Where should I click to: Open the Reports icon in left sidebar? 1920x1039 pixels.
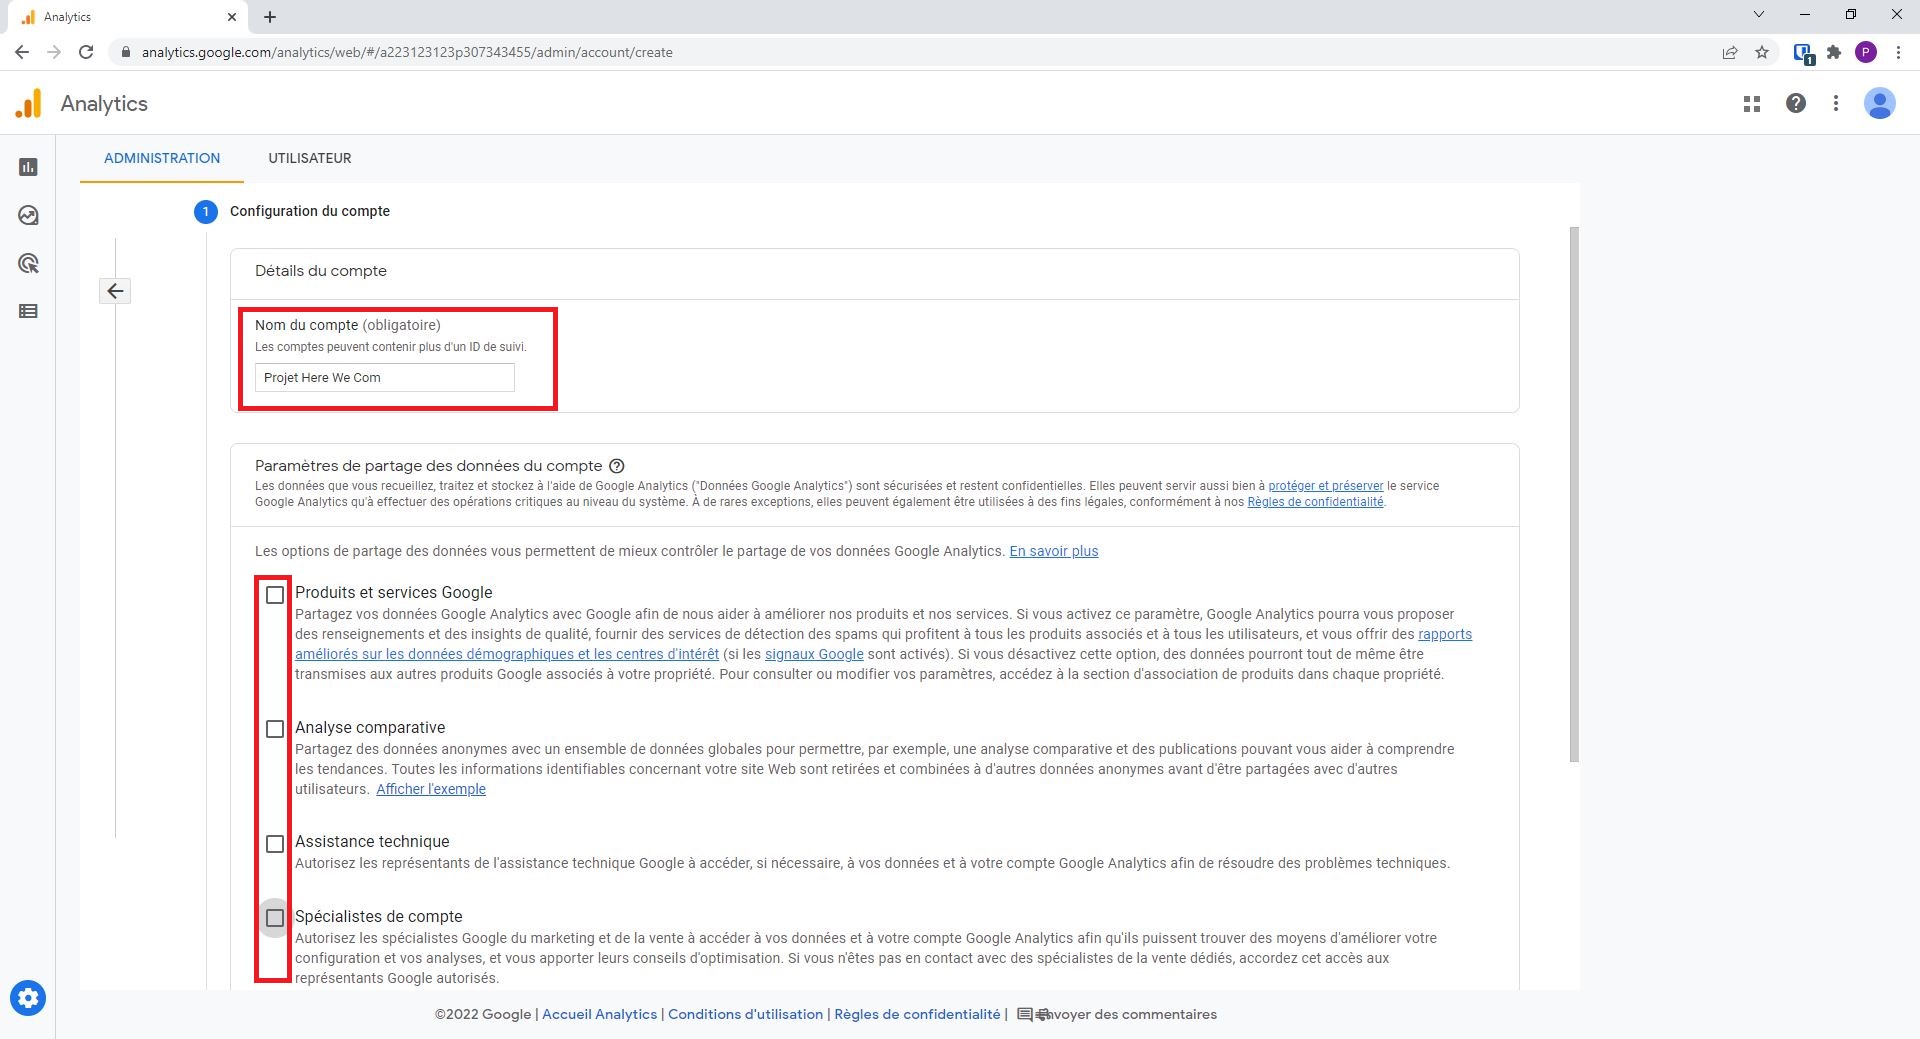tap(28, 167)
